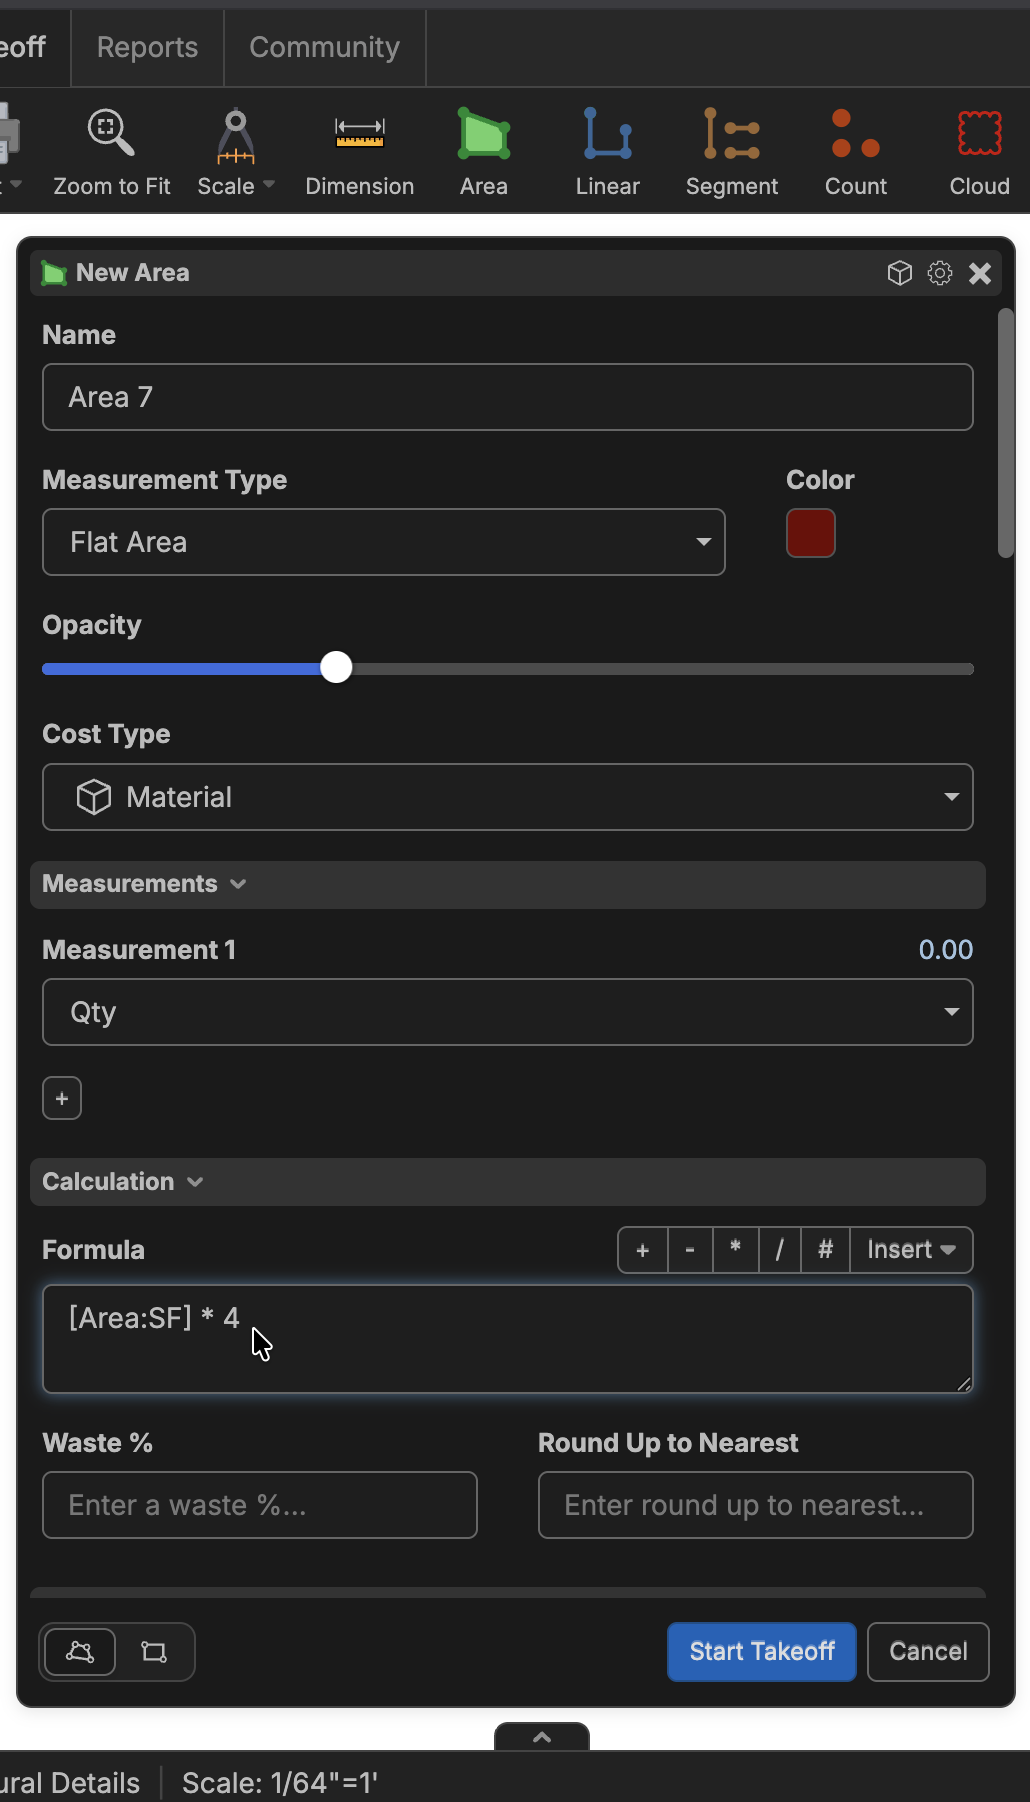Click the 3D cube icon in header
Viewport: 1030px width, 1802px height.
(x=899, y=273)
